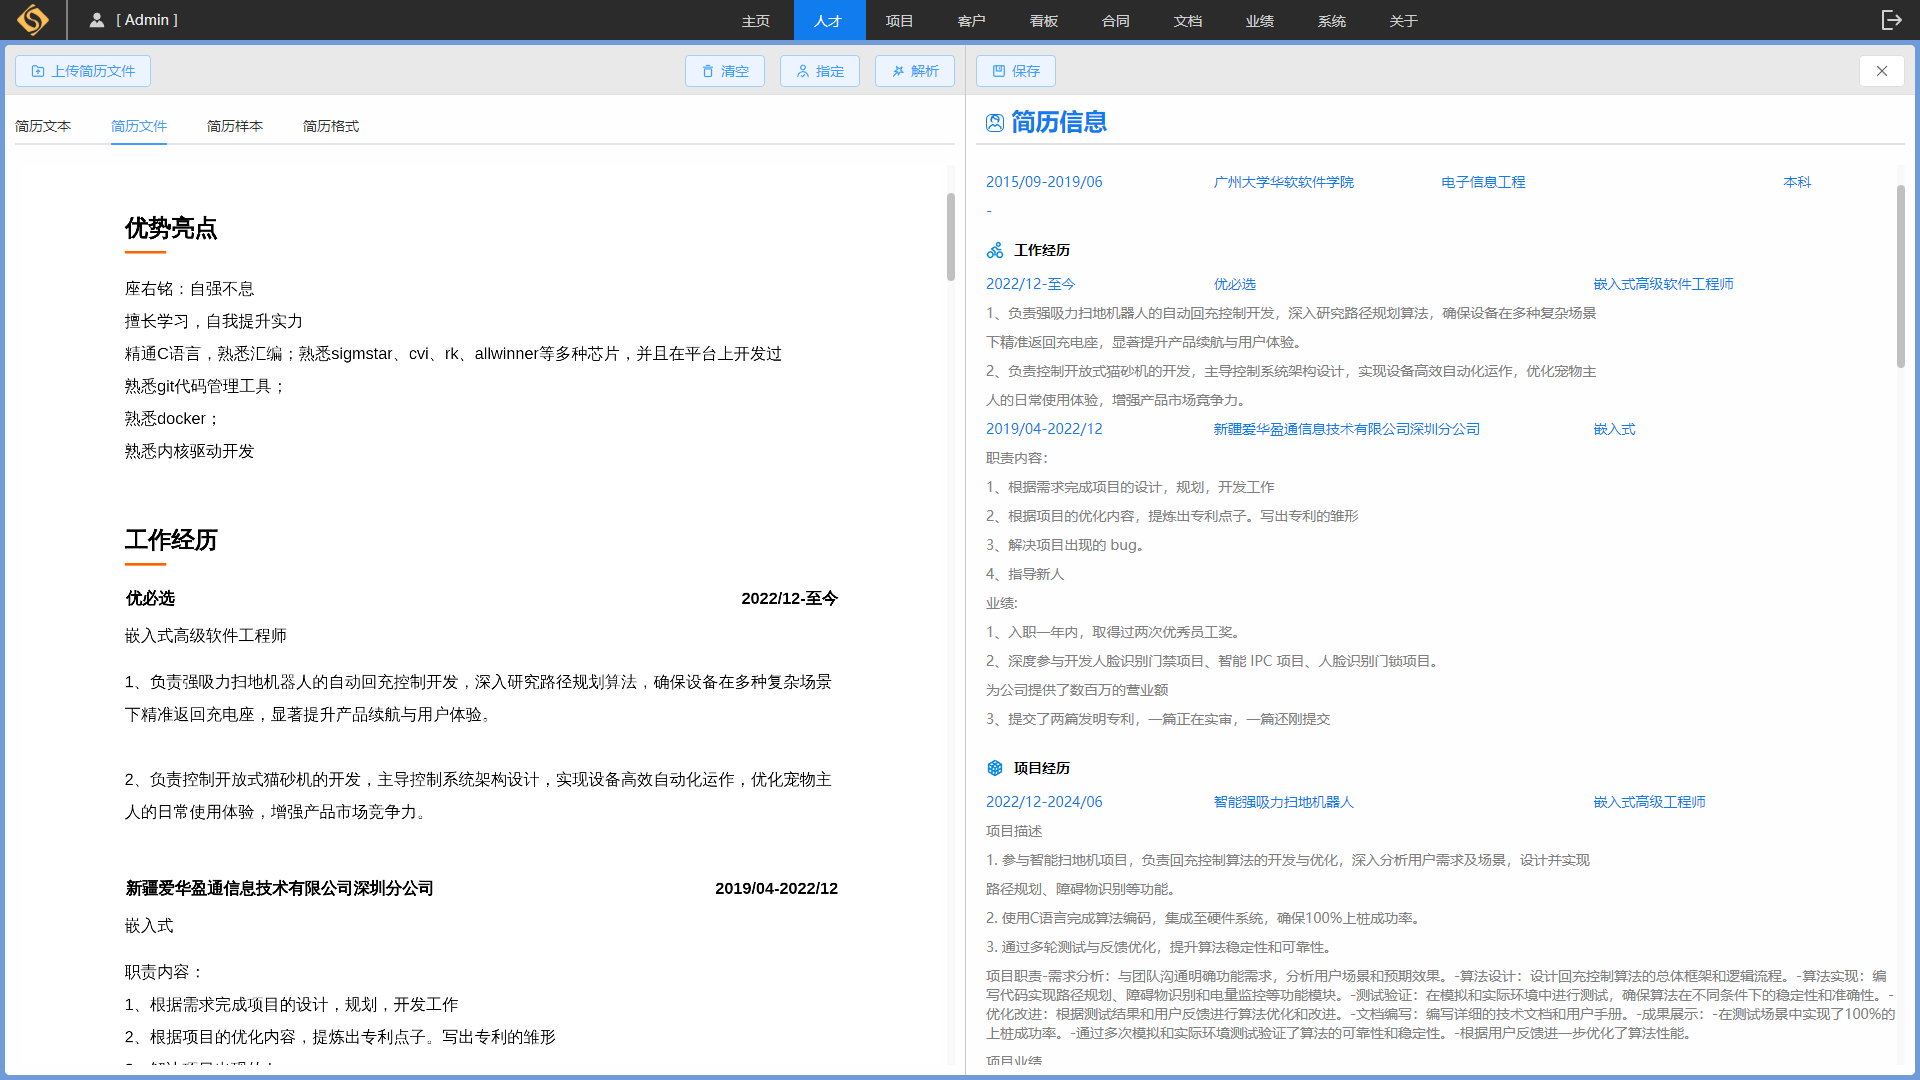
Task: Open the 关于 menu
Action: (x=1404, y=20)
